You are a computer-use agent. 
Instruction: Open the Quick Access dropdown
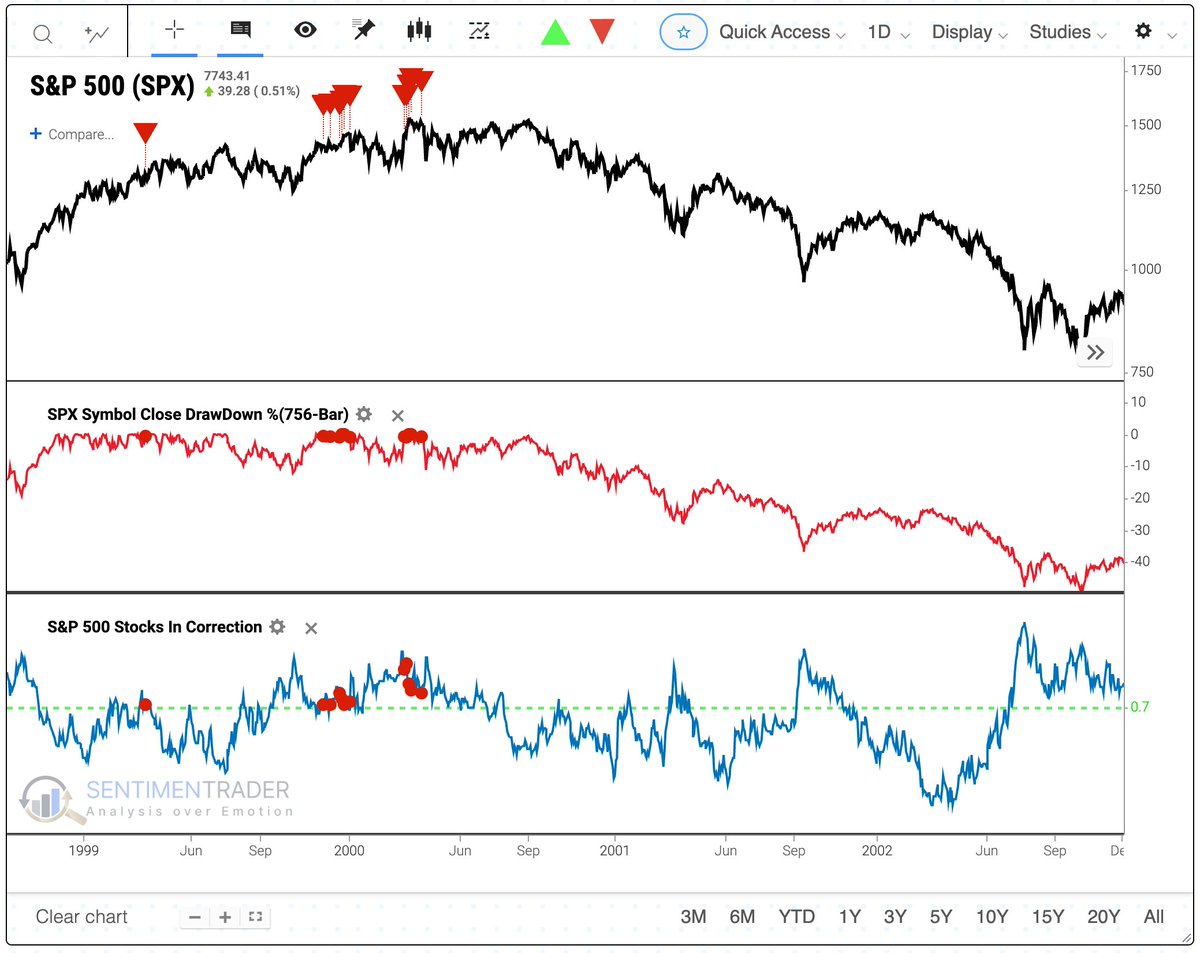point(782,32)
